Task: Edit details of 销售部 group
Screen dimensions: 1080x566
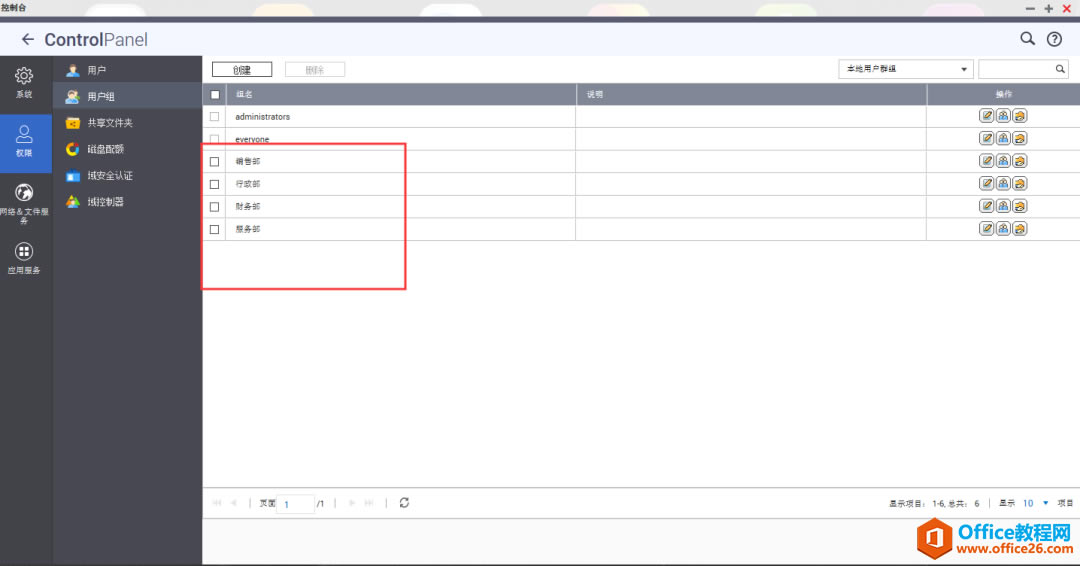Action: pyautogui.click(x=986, y=160)
